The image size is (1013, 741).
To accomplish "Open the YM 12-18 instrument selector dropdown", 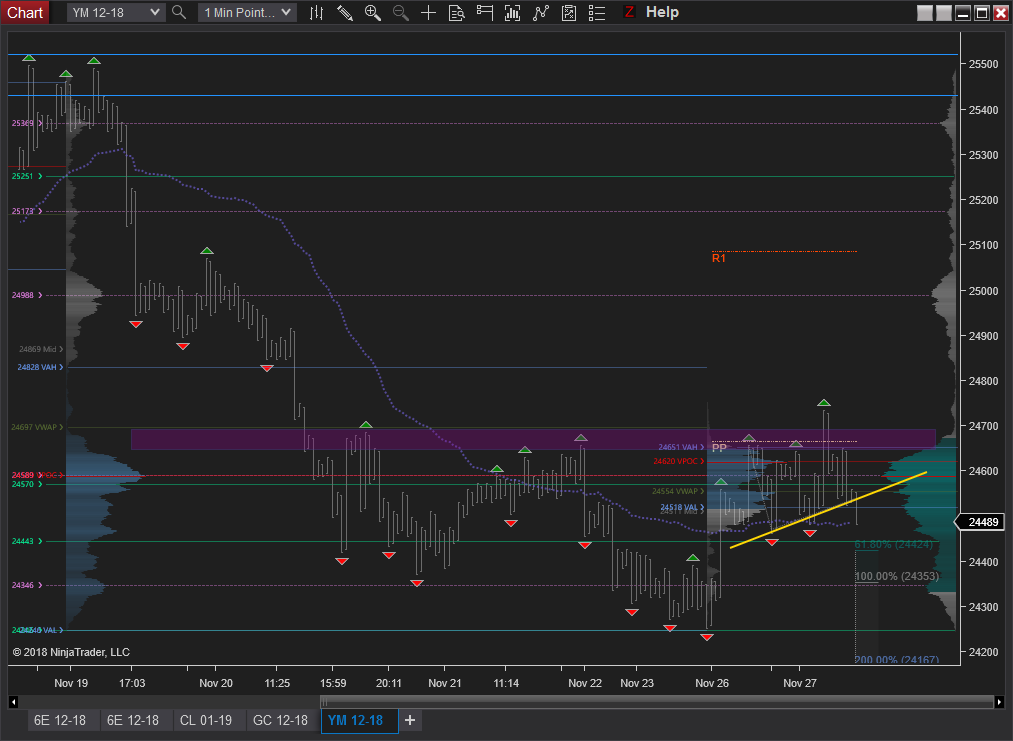I will (116, 12).
